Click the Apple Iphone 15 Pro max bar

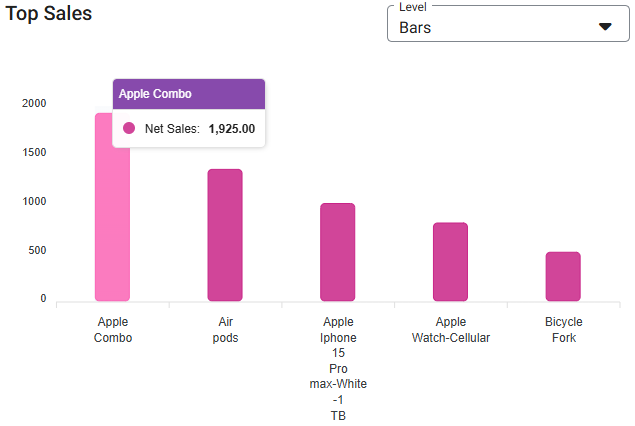(x=337, y=252)
